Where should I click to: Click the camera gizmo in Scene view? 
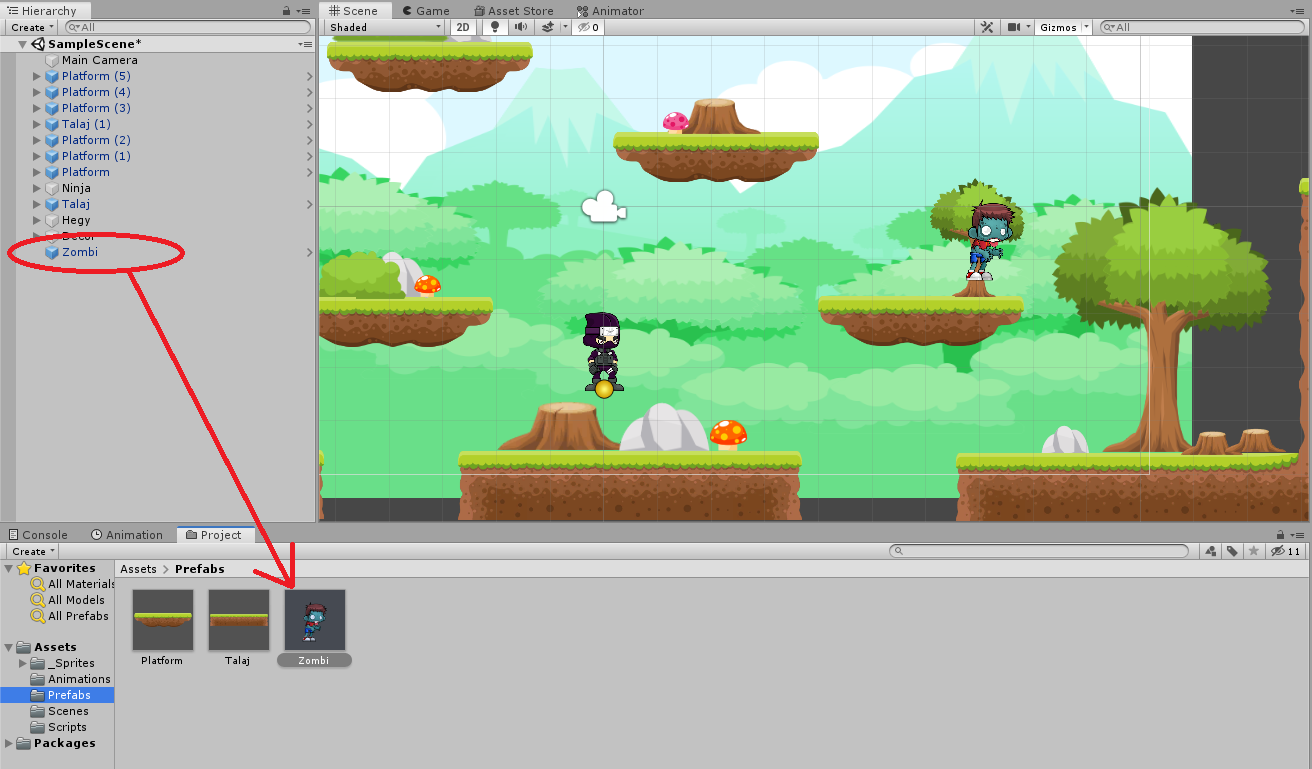click(x=603, y=207)
